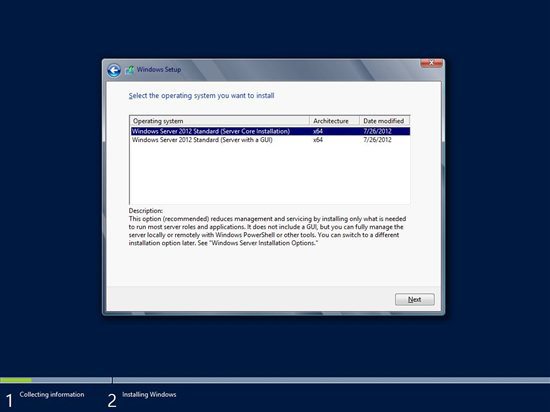550x412 pixels.
Task: Click the 7/26/2012 date in the GUI row
Action: tap(377, 140)
